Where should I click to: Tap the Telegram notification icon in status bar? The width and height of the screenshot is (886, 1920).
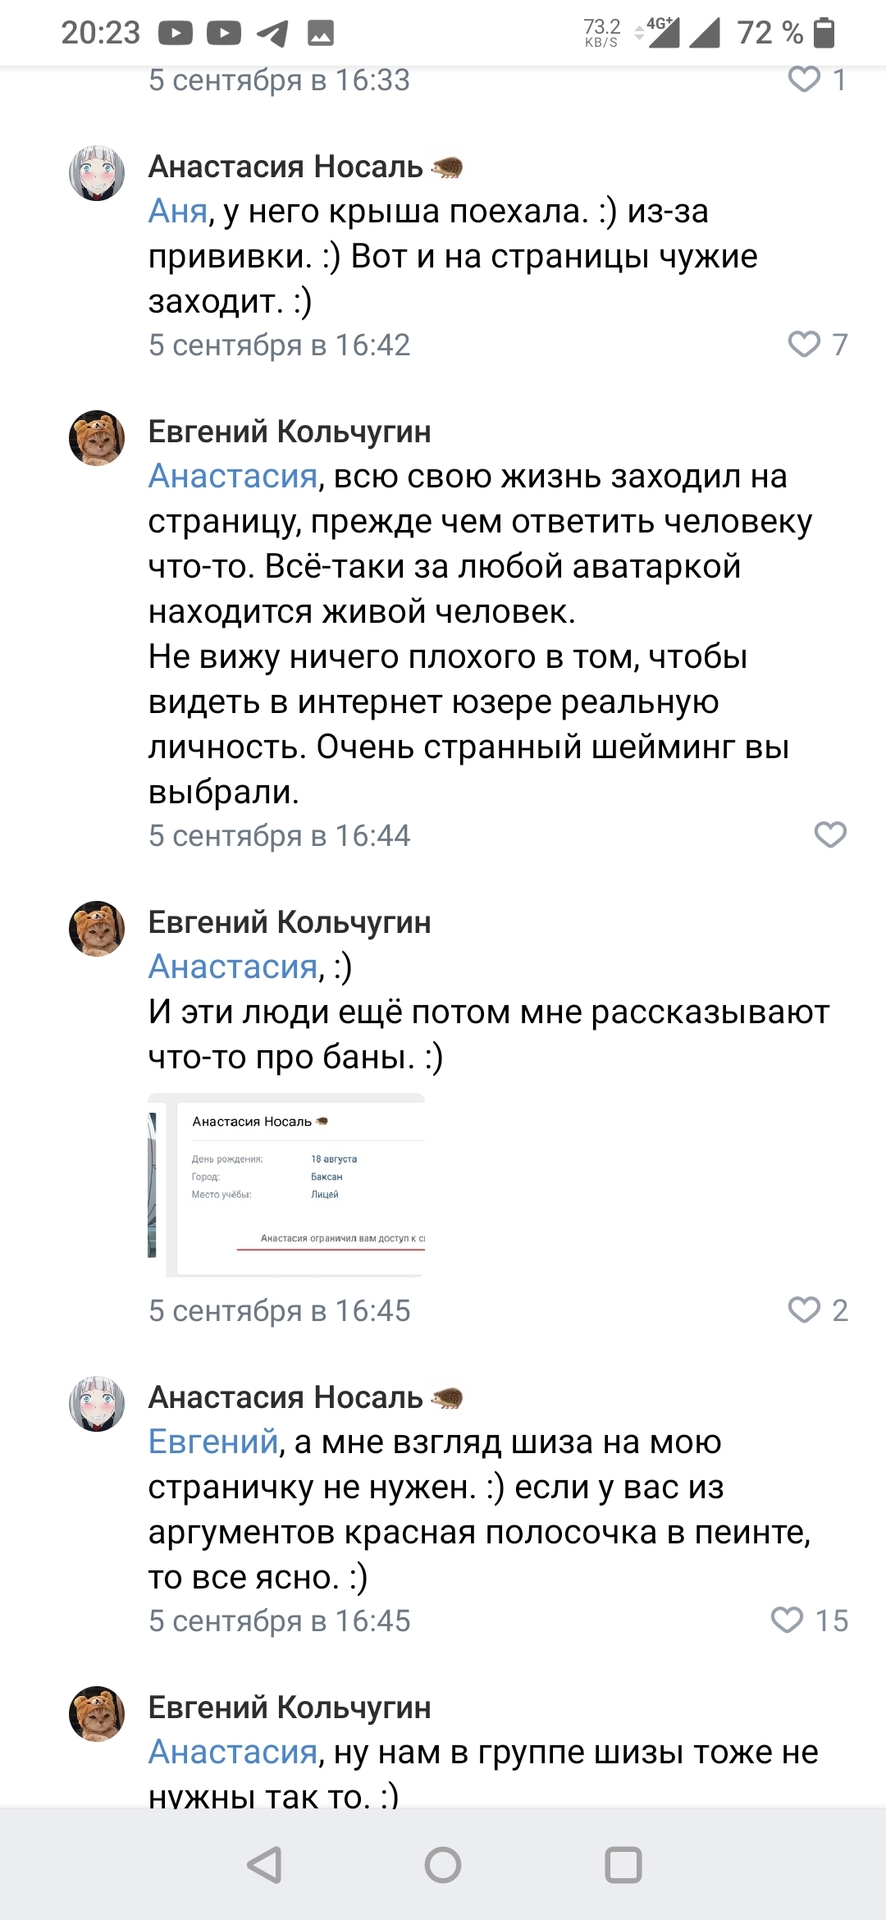[272, 34]
